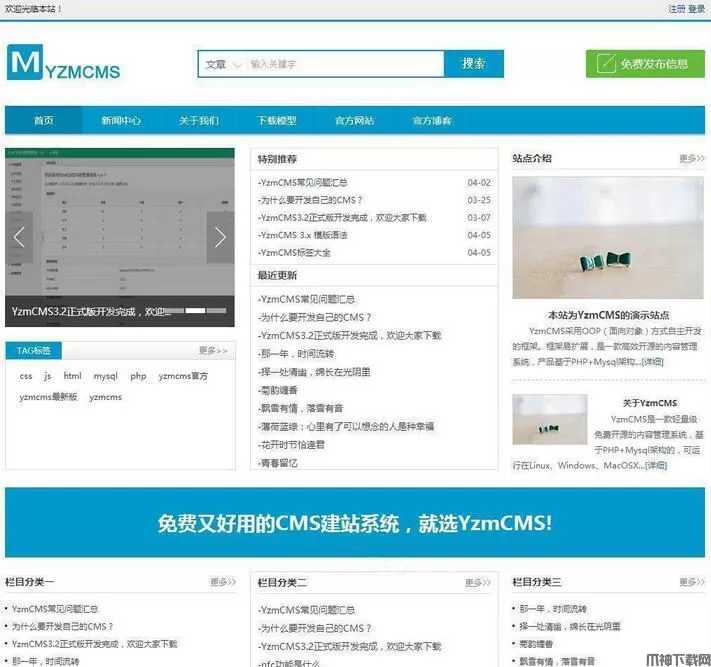This screenshot has width=711, height=667.
Task: Click the 注册 register link
Action: 676,9
